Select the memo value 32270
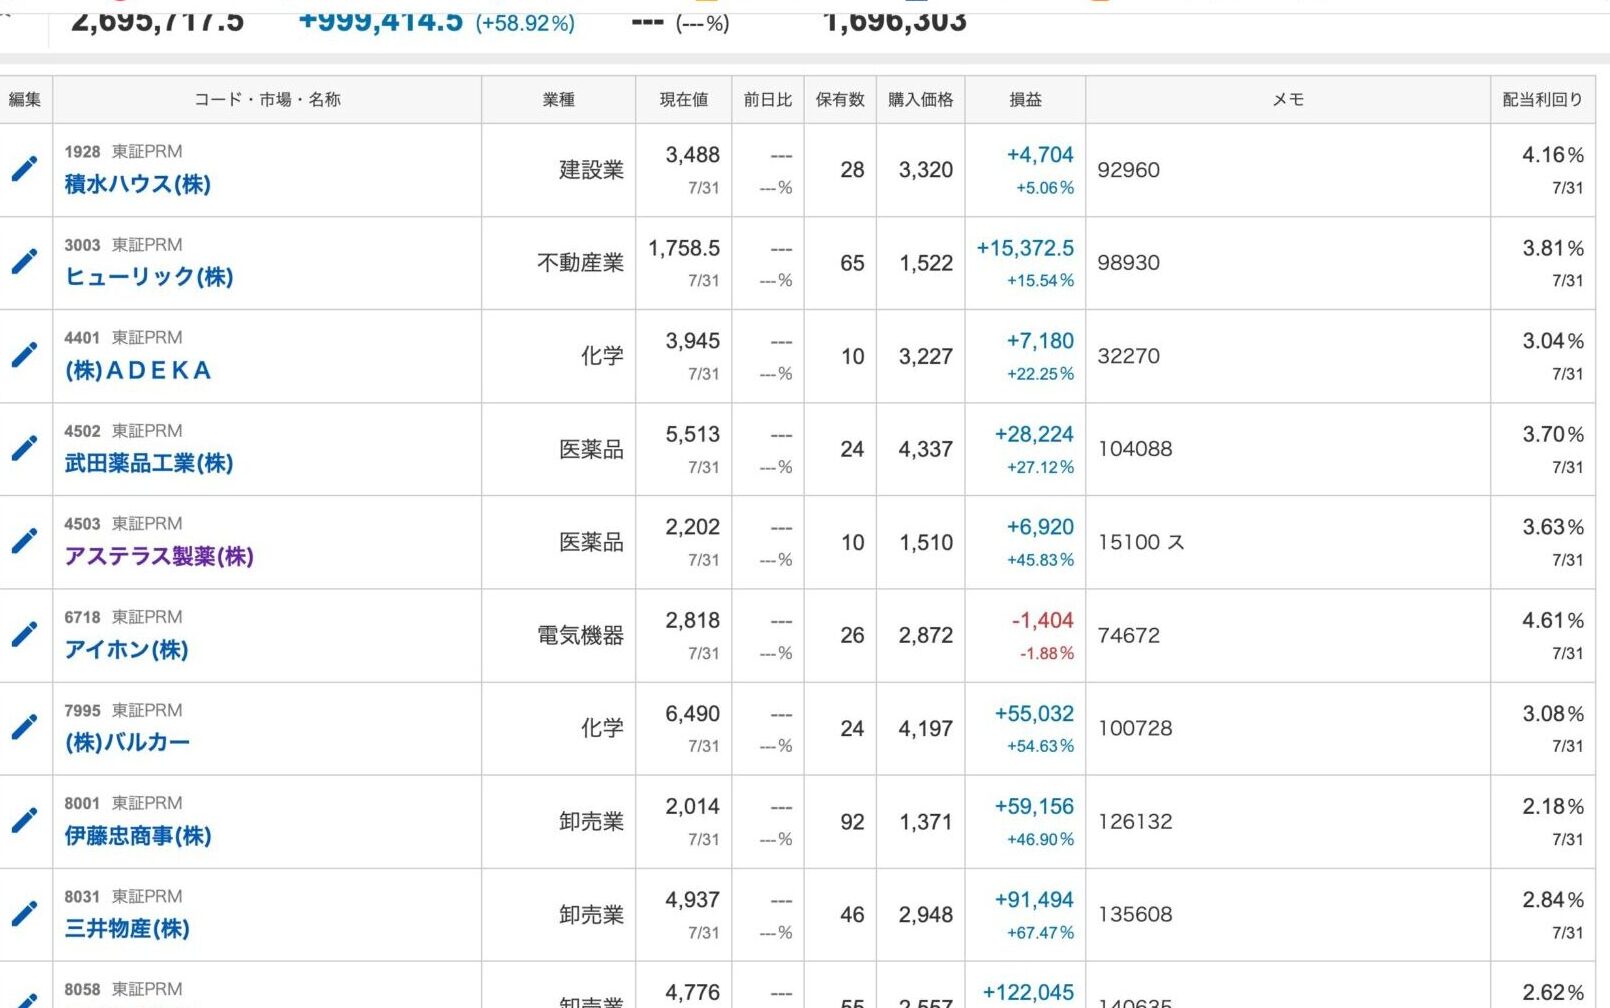The height and width of the screenshot is (1008, 1610). (x=1129, y=356)
